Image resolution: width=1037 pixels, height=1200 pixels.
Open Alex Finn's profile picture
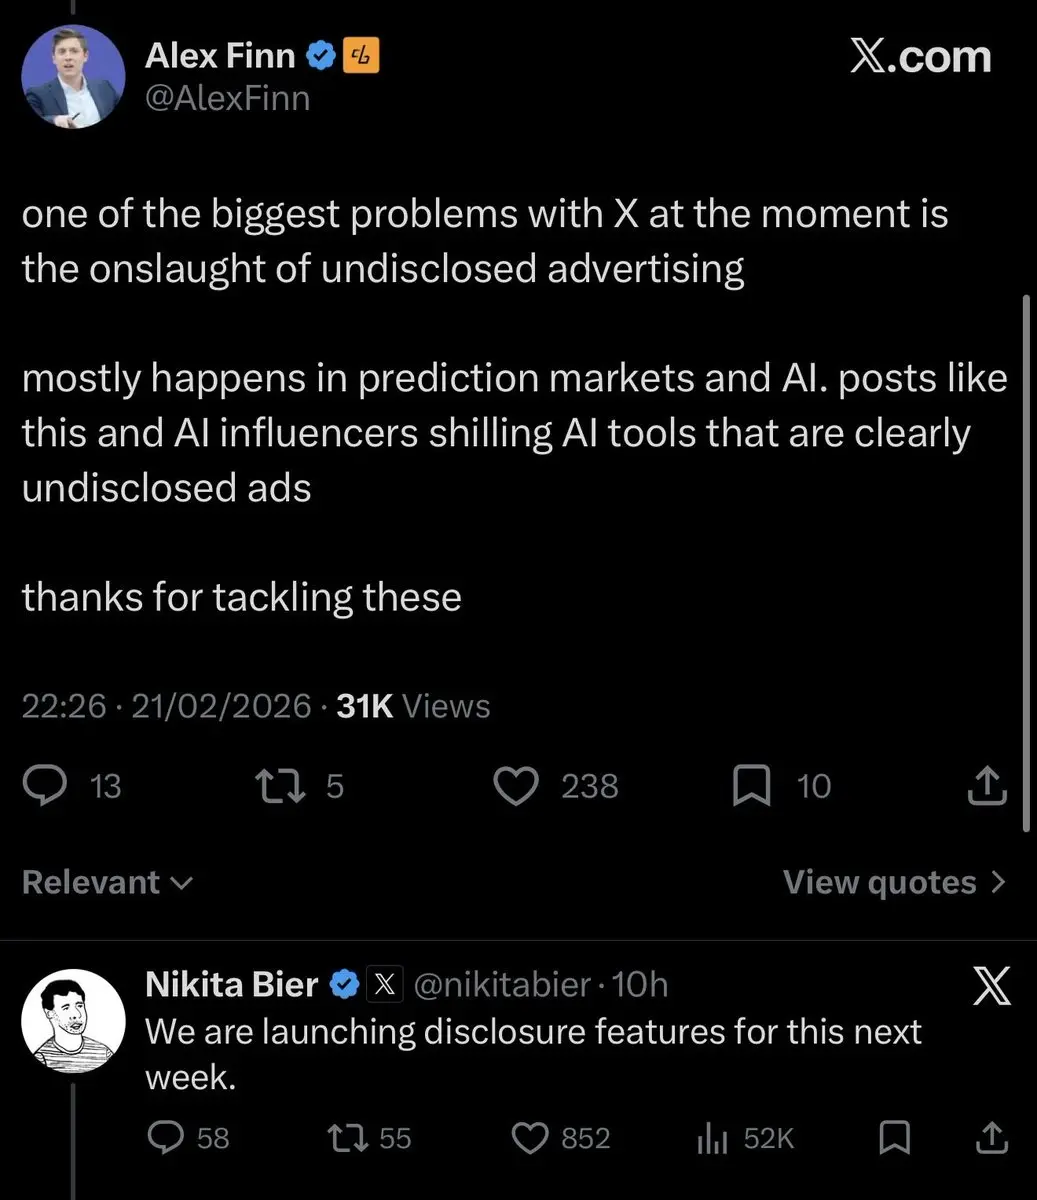click(73, 76)
